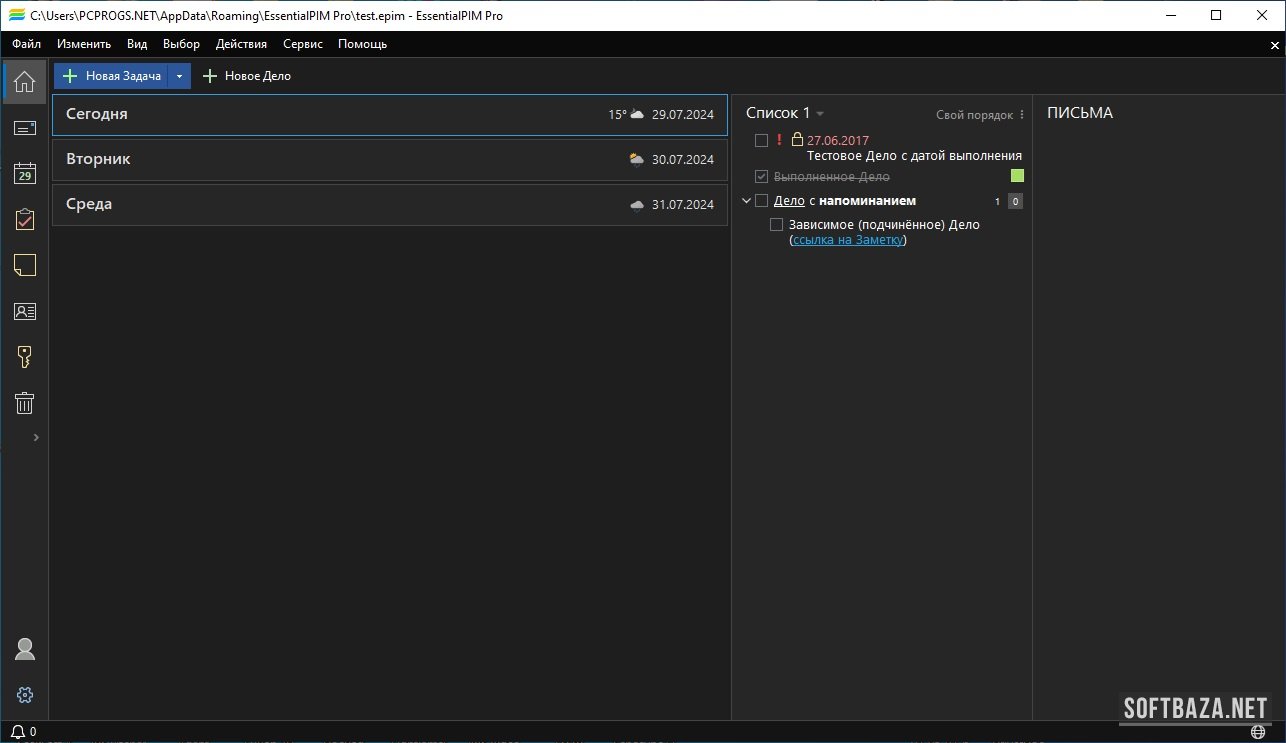Image resolution: width=1286 pixels, height=743 pixels.
Task: Open the Tasks clipboard icon
Action: pyautogui.click(x=25, y=220)
